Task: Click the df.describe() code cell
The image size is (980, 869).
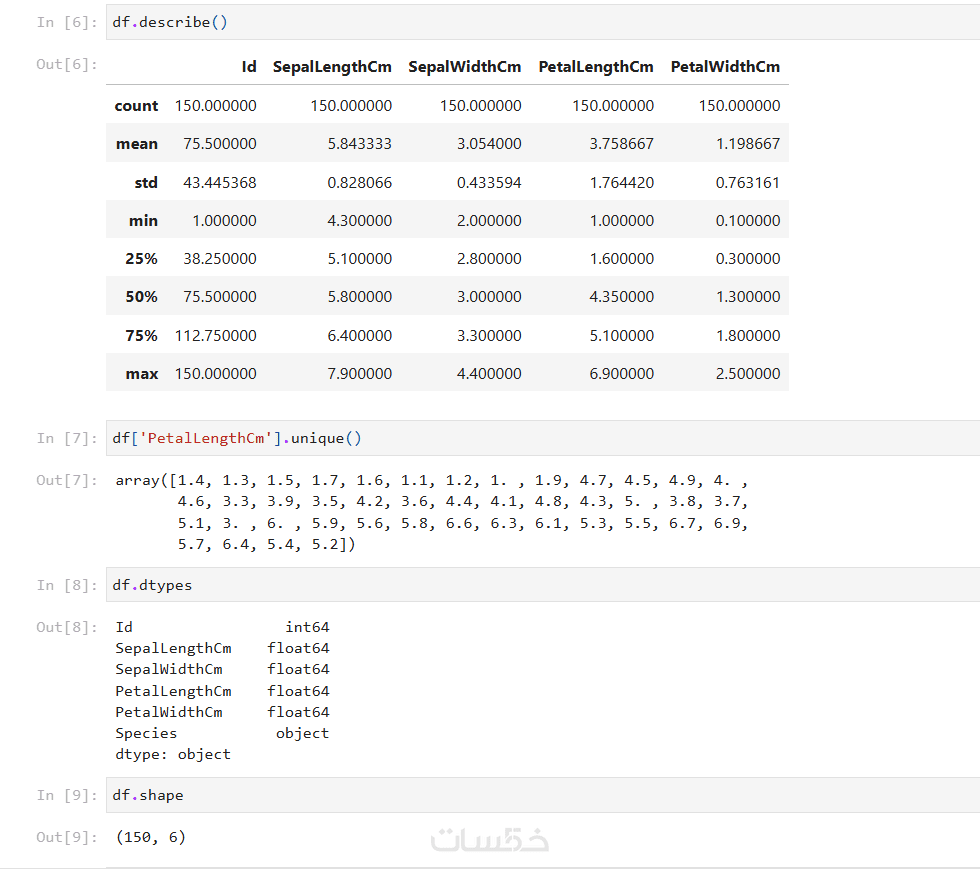Action: click(540, 22)
